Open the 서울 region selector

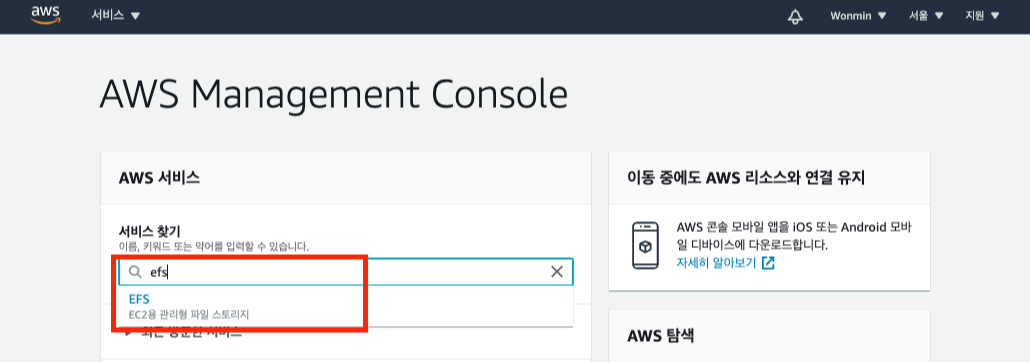(x=926, y=16)
